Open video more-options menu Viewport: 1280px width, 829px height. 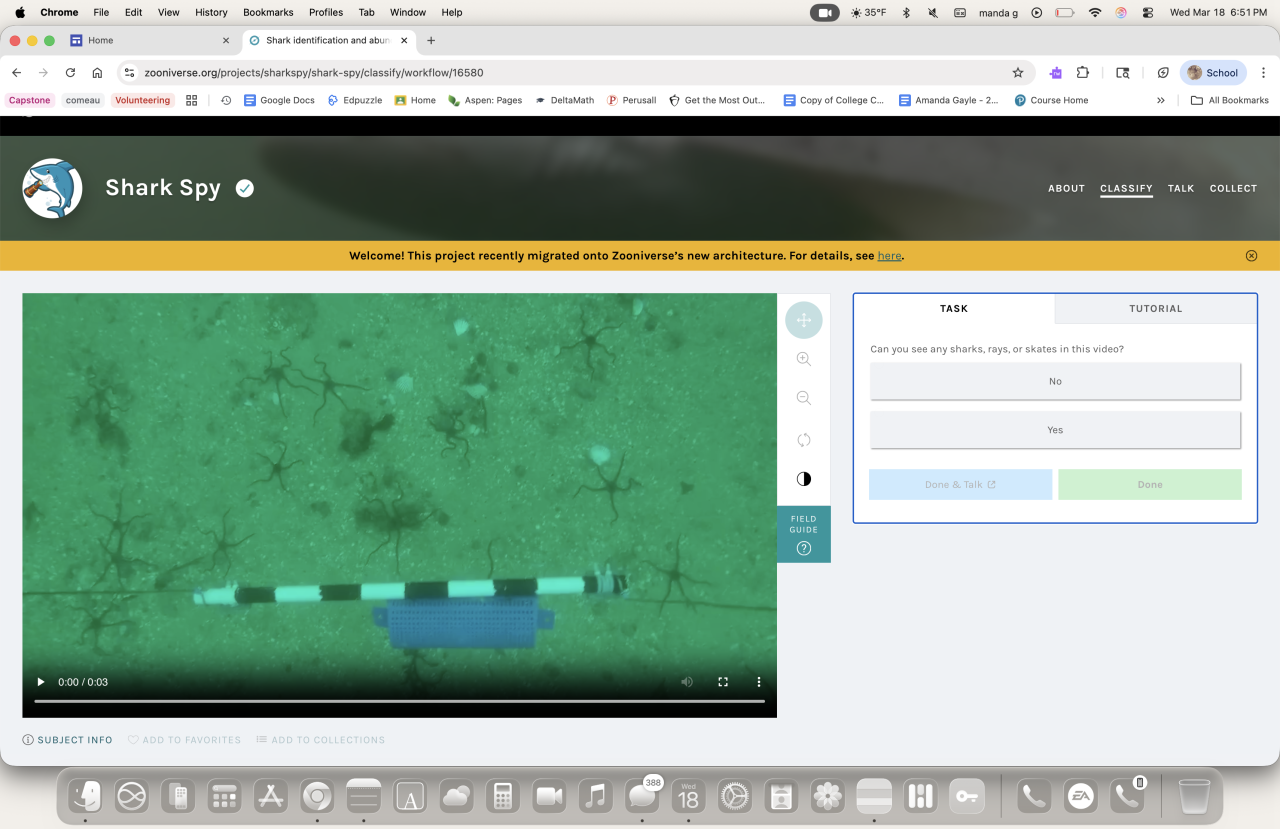tap(759, 682)
